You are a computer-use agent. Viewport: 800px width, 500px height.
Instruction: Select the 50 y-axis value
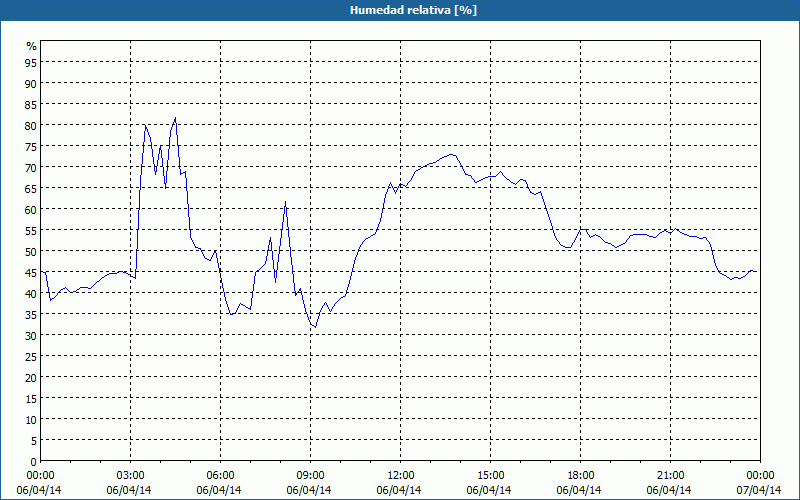[31, 252]
